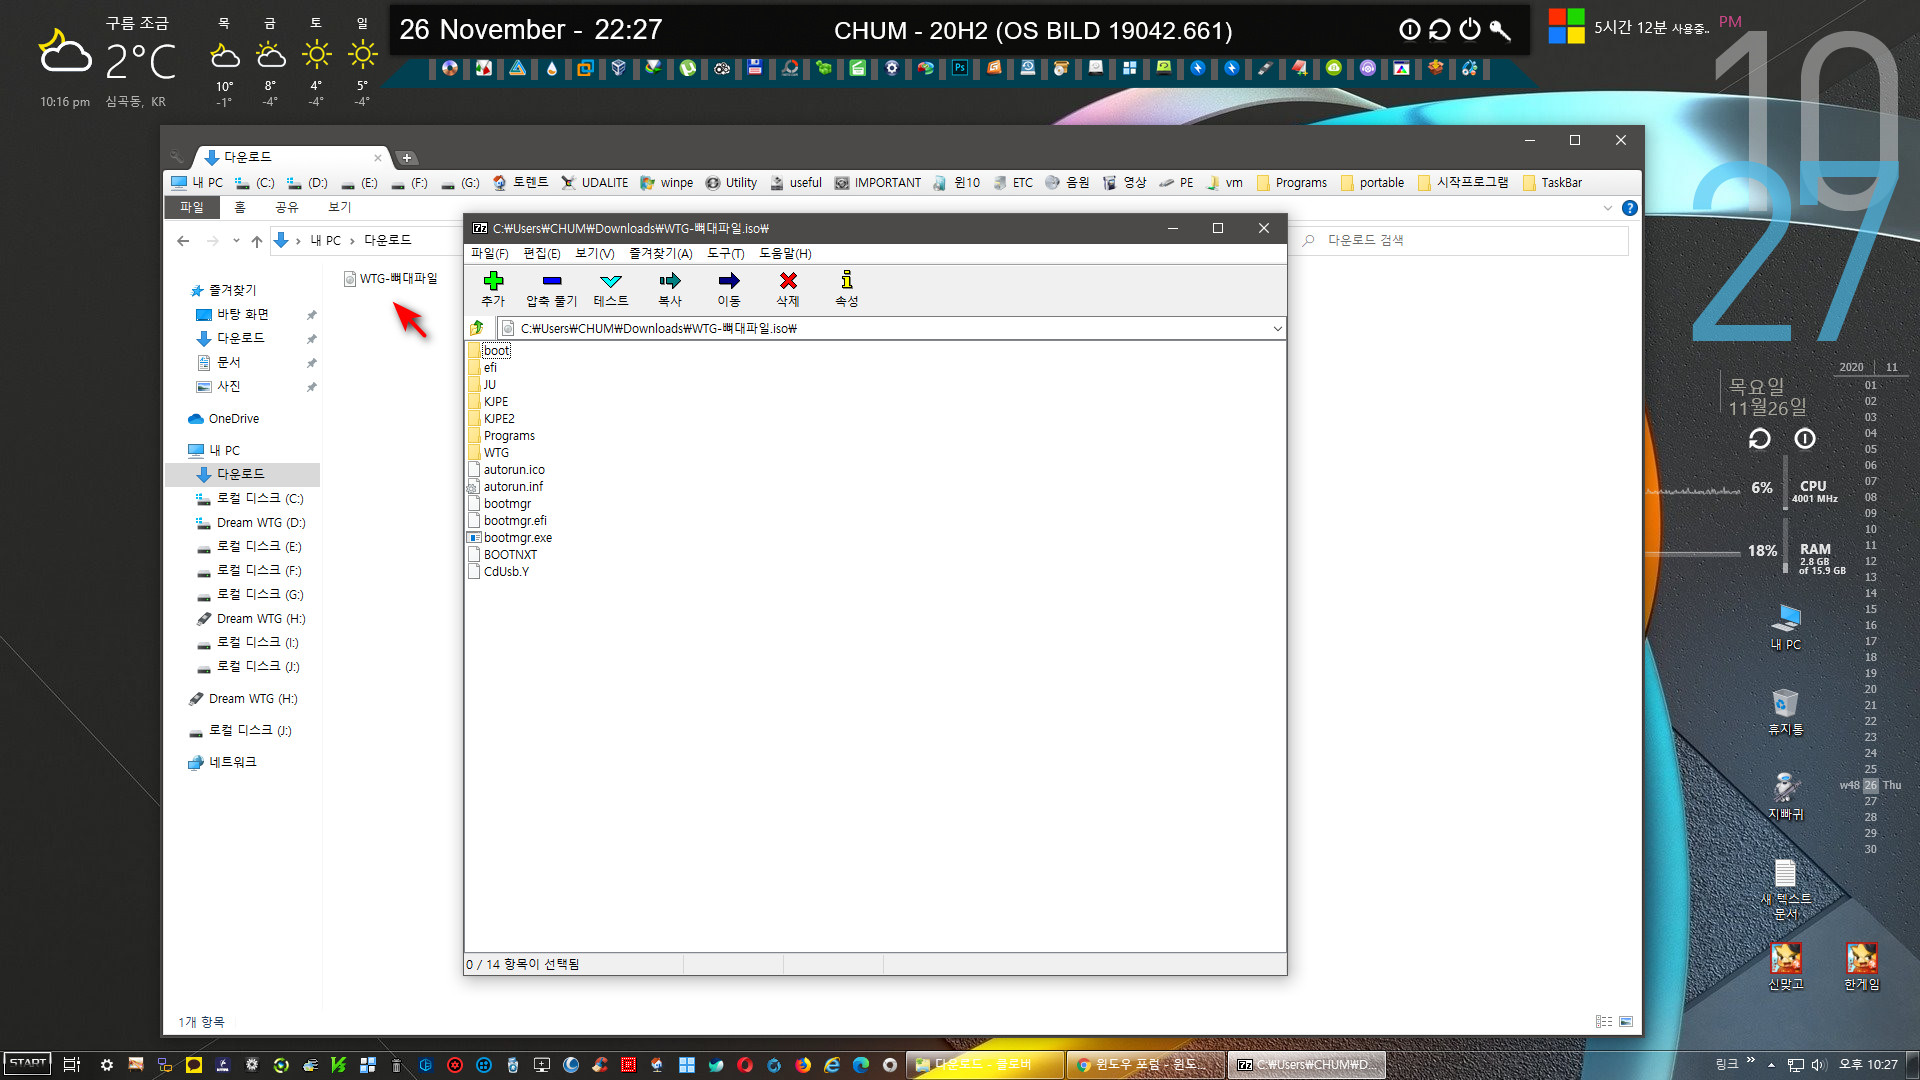This screenshot has height=1080, width=1920.
Task: Click the volume icon in system tray
Action: [1819, 1065]
